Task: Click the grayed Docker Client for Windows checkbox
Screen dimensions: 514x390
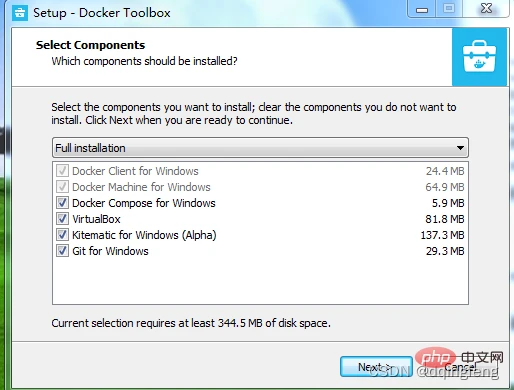Action: point(62,171)
